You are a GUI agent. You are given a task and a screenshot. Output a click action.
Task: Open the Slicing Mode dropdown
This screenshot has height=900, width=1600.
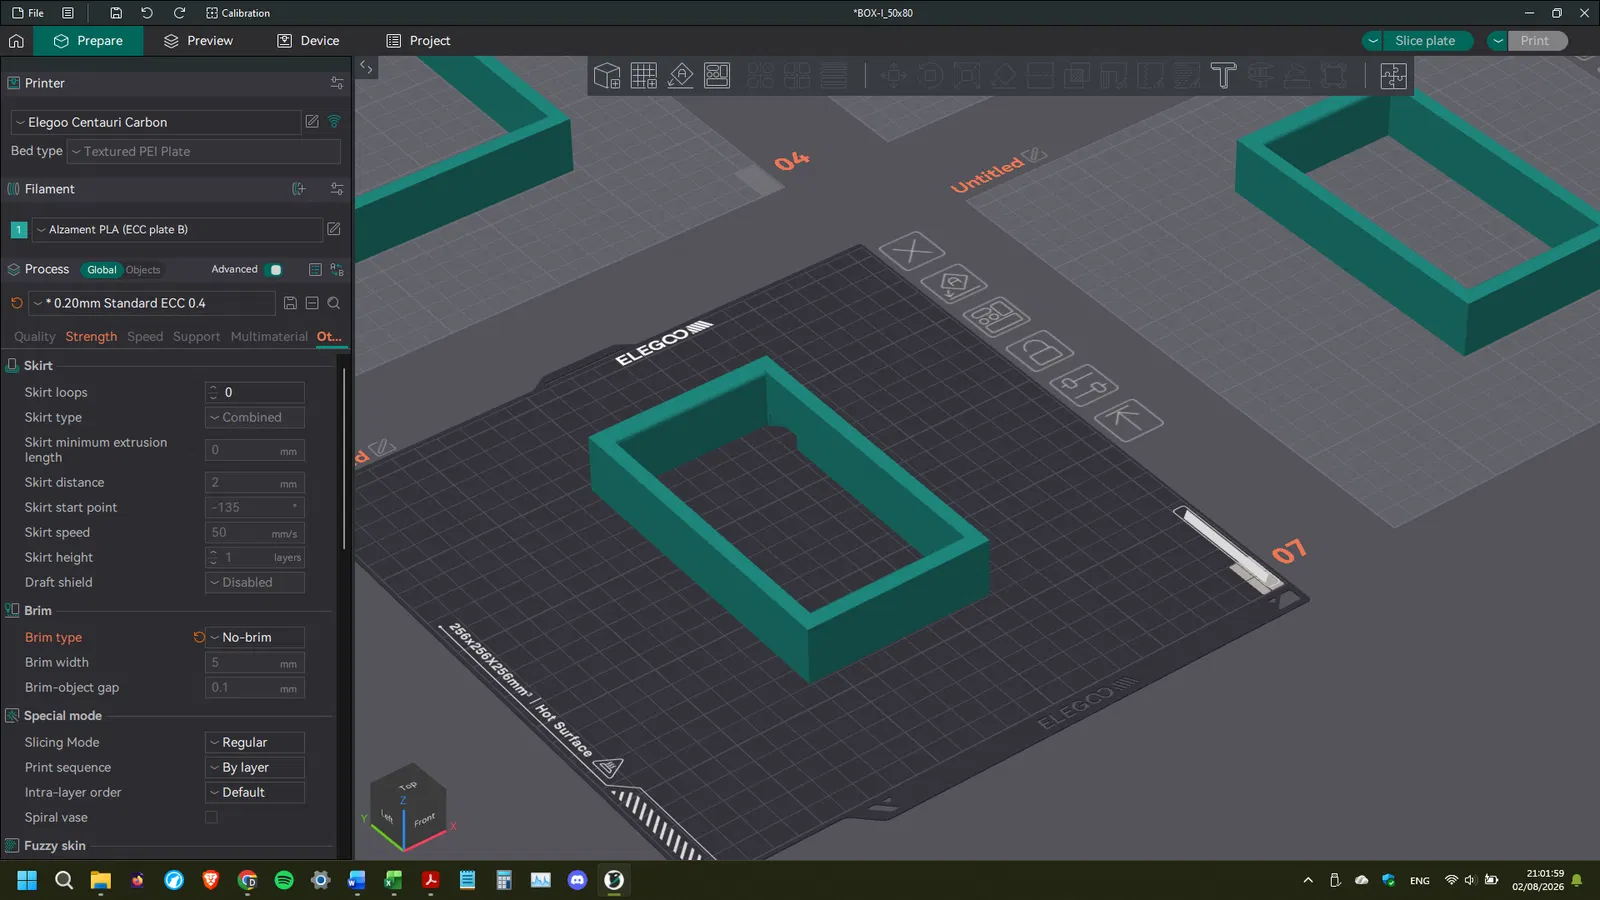click(255, 743)
